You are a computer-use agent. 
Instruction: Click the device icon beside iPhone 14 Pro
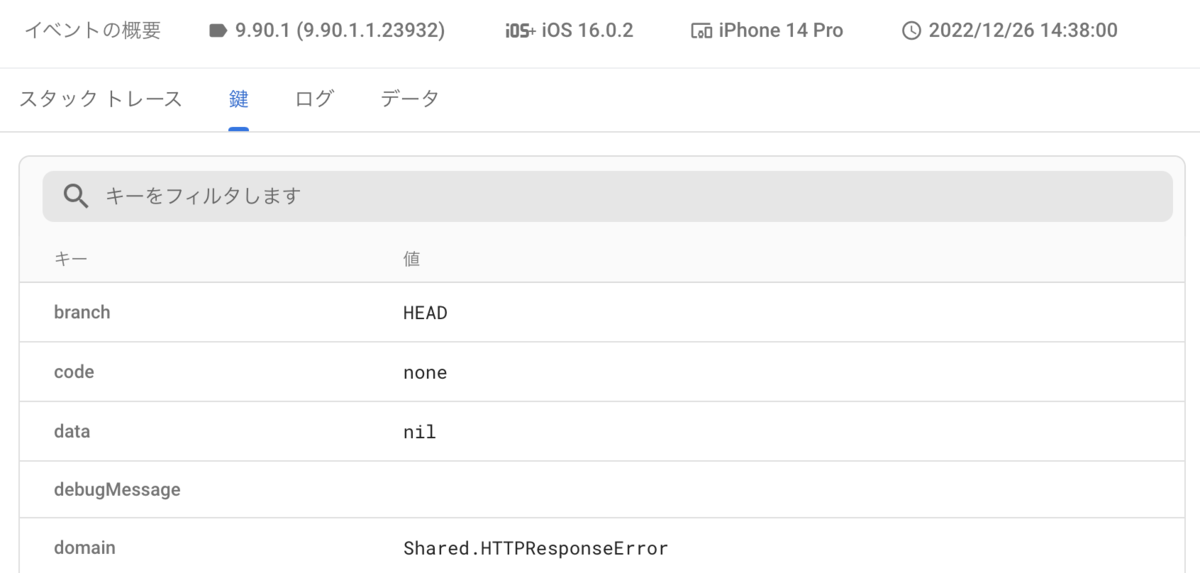tap(701, 31)
